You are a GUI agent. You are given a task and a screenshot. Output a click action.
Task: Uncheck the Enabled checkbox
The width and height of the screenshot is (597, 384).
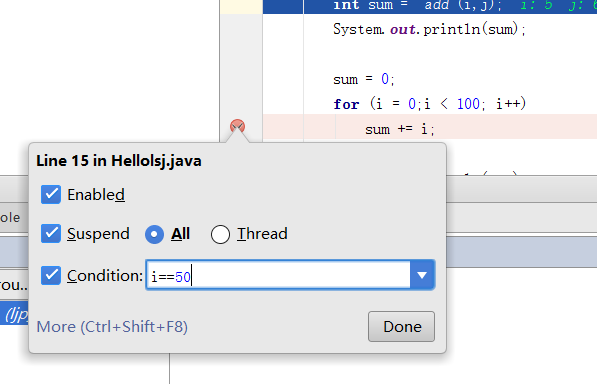click(x=51, y=194)
